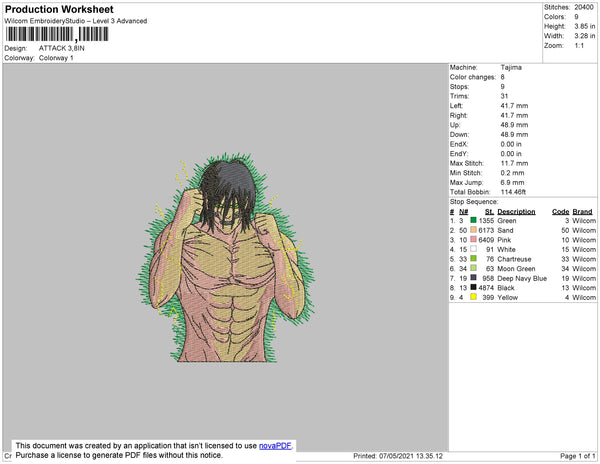This screenshot has height=464, width=600.
Task: Click the stitch count '4874' for Black
Action: (x=486, y=288)
